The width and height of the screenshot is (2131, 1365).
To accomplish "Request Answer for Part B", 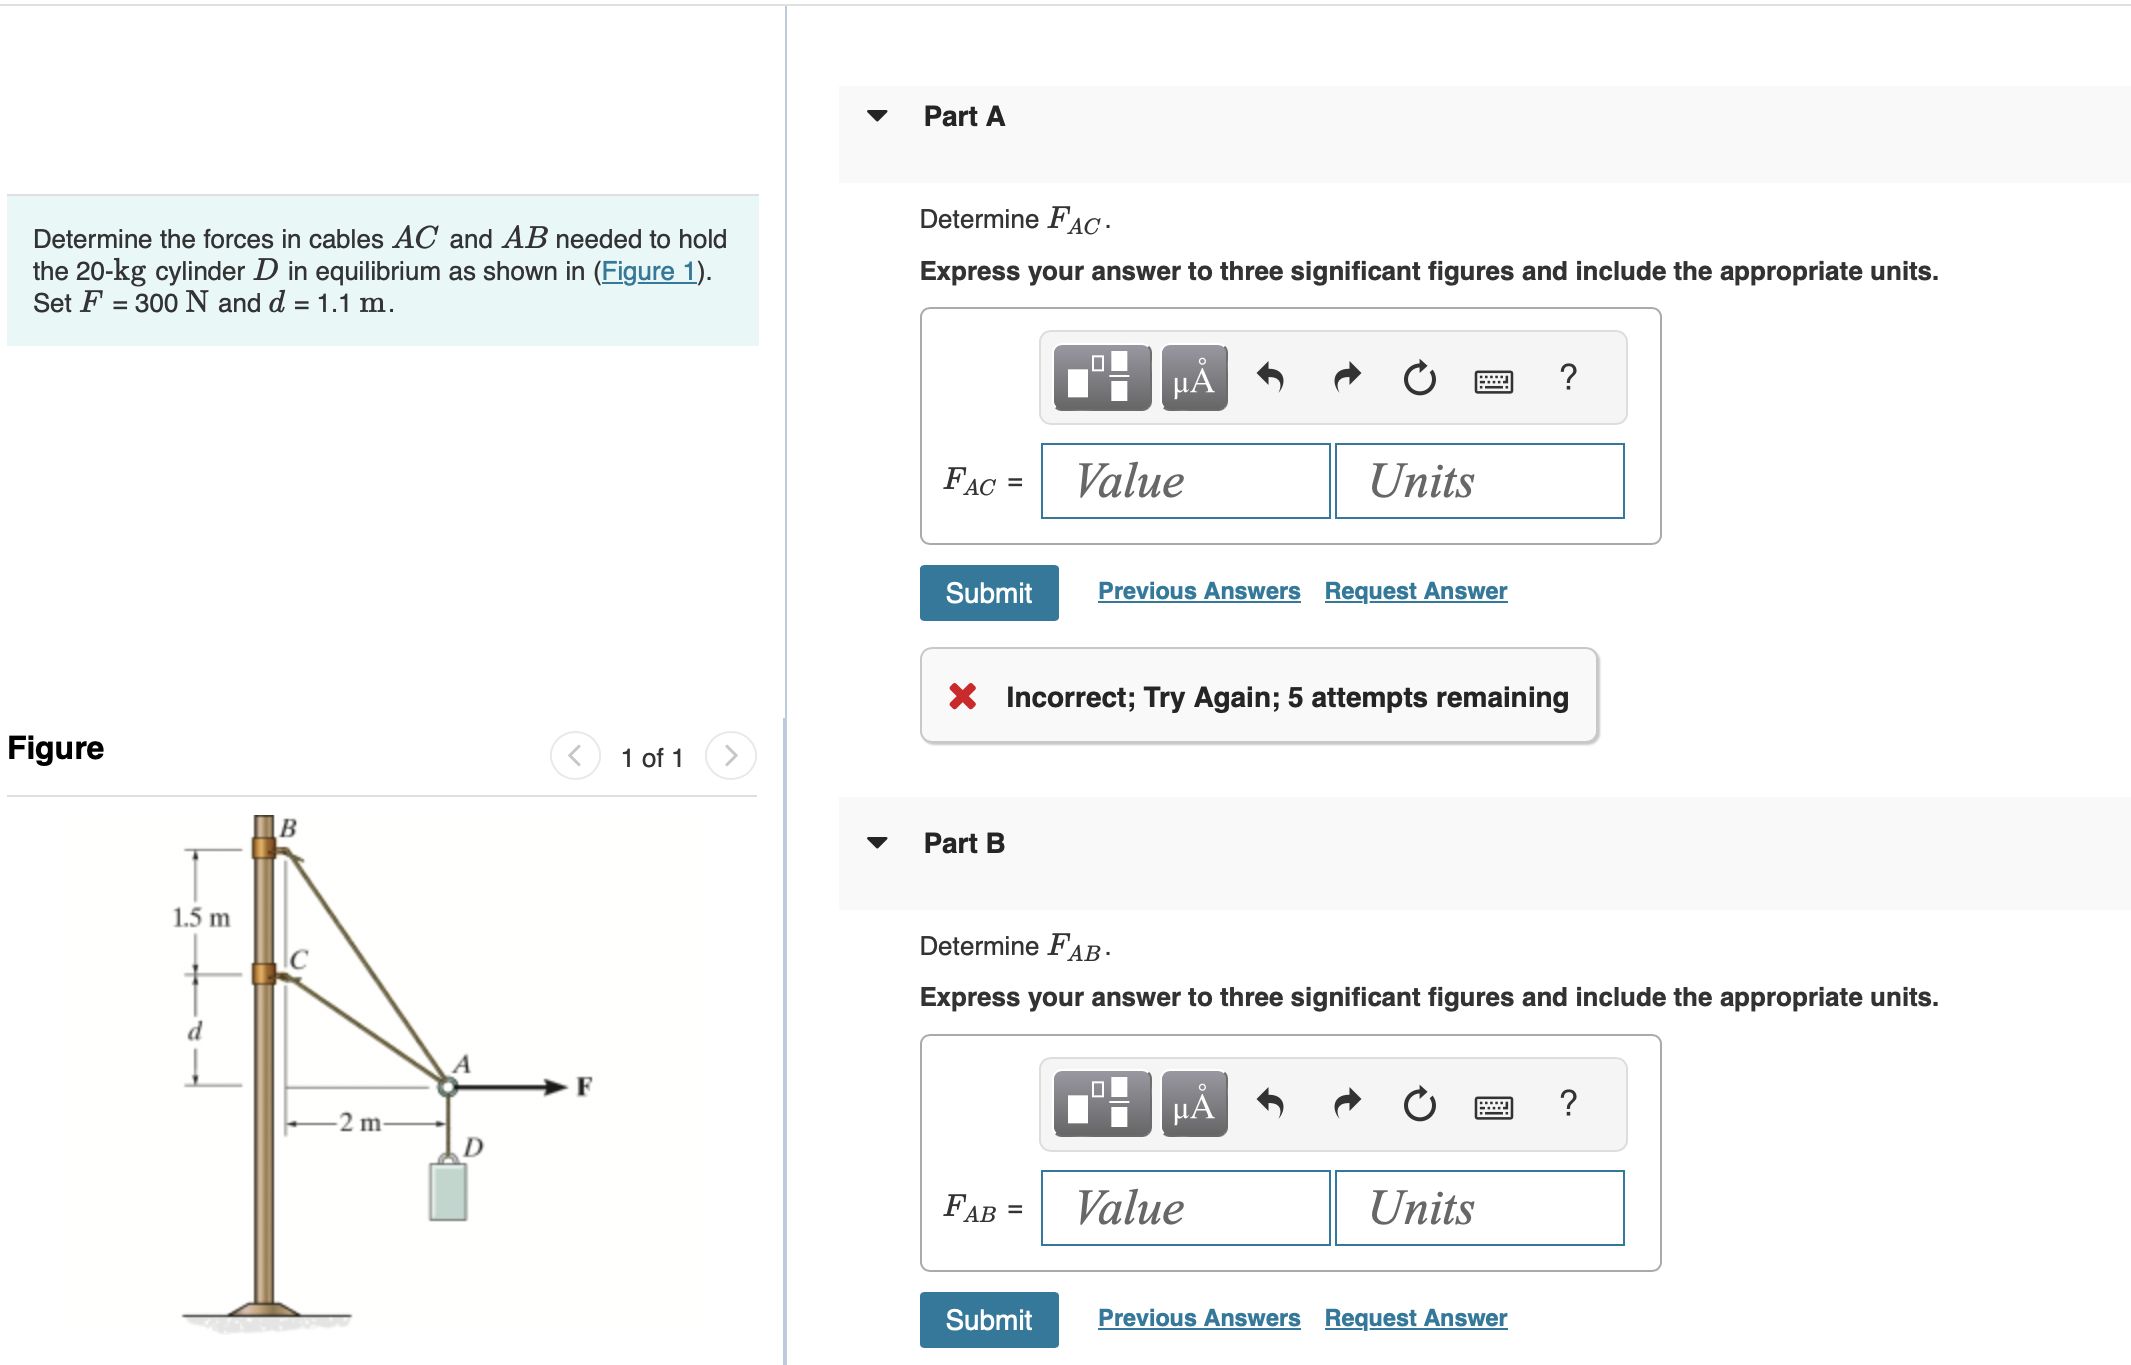I will [x=1415, y=1317].
